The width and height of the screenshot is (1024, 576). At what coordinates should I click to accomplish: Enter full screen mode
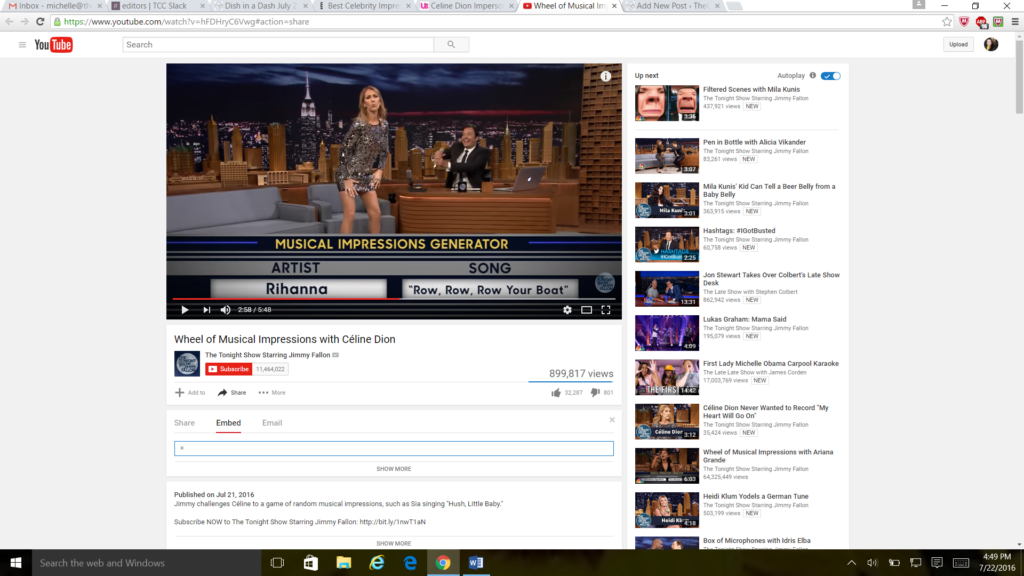point(605,310)
